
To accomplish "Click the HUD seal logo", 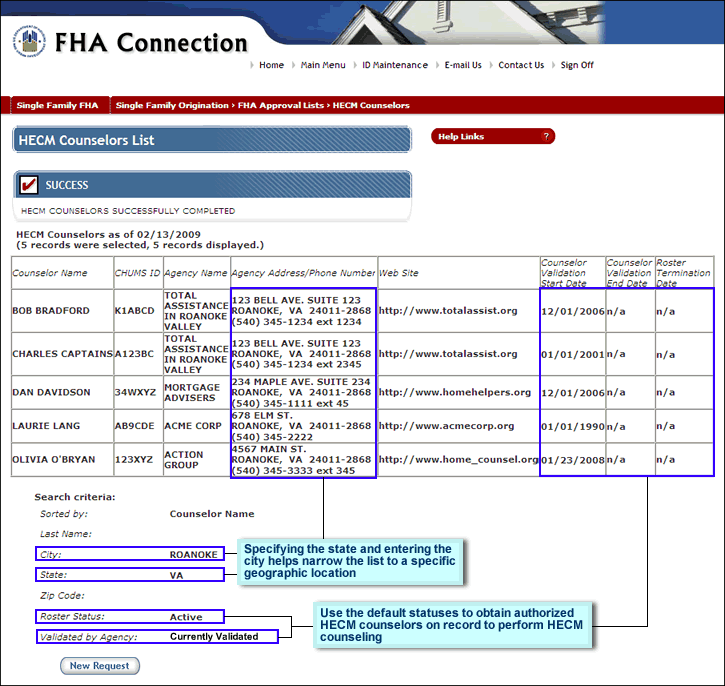I will tap(29, 42).
